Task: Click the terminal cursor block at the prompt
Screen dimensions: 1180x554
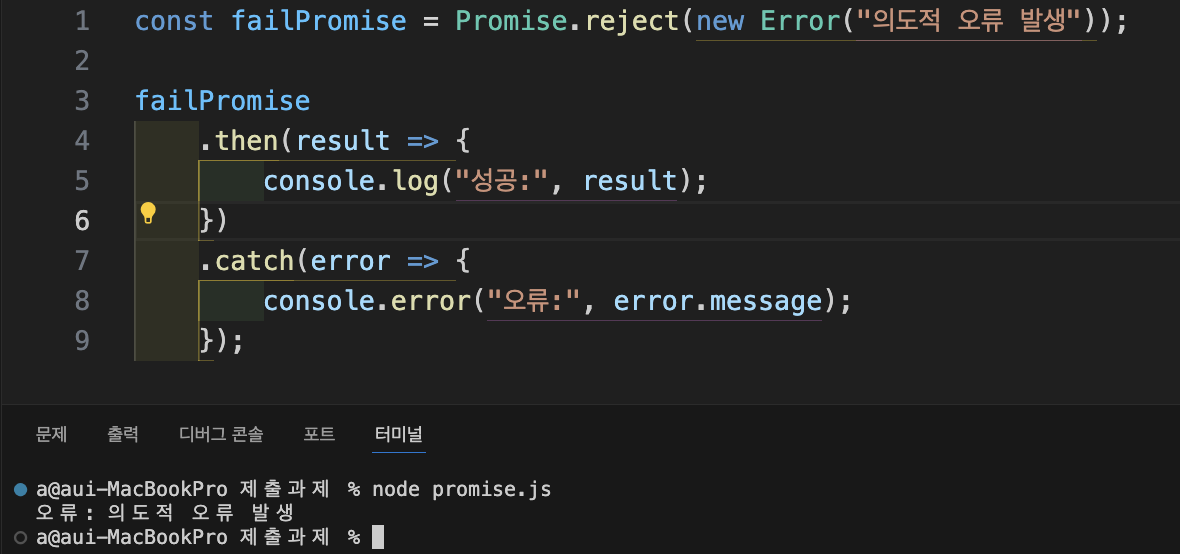Action: coord(378,537)
